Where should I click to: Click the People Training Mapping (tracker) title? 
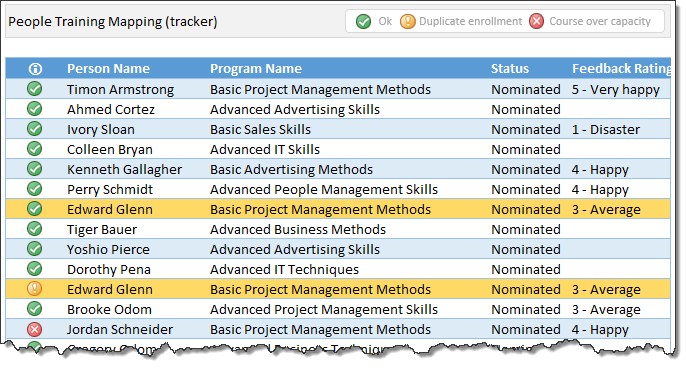click(113, 22)
